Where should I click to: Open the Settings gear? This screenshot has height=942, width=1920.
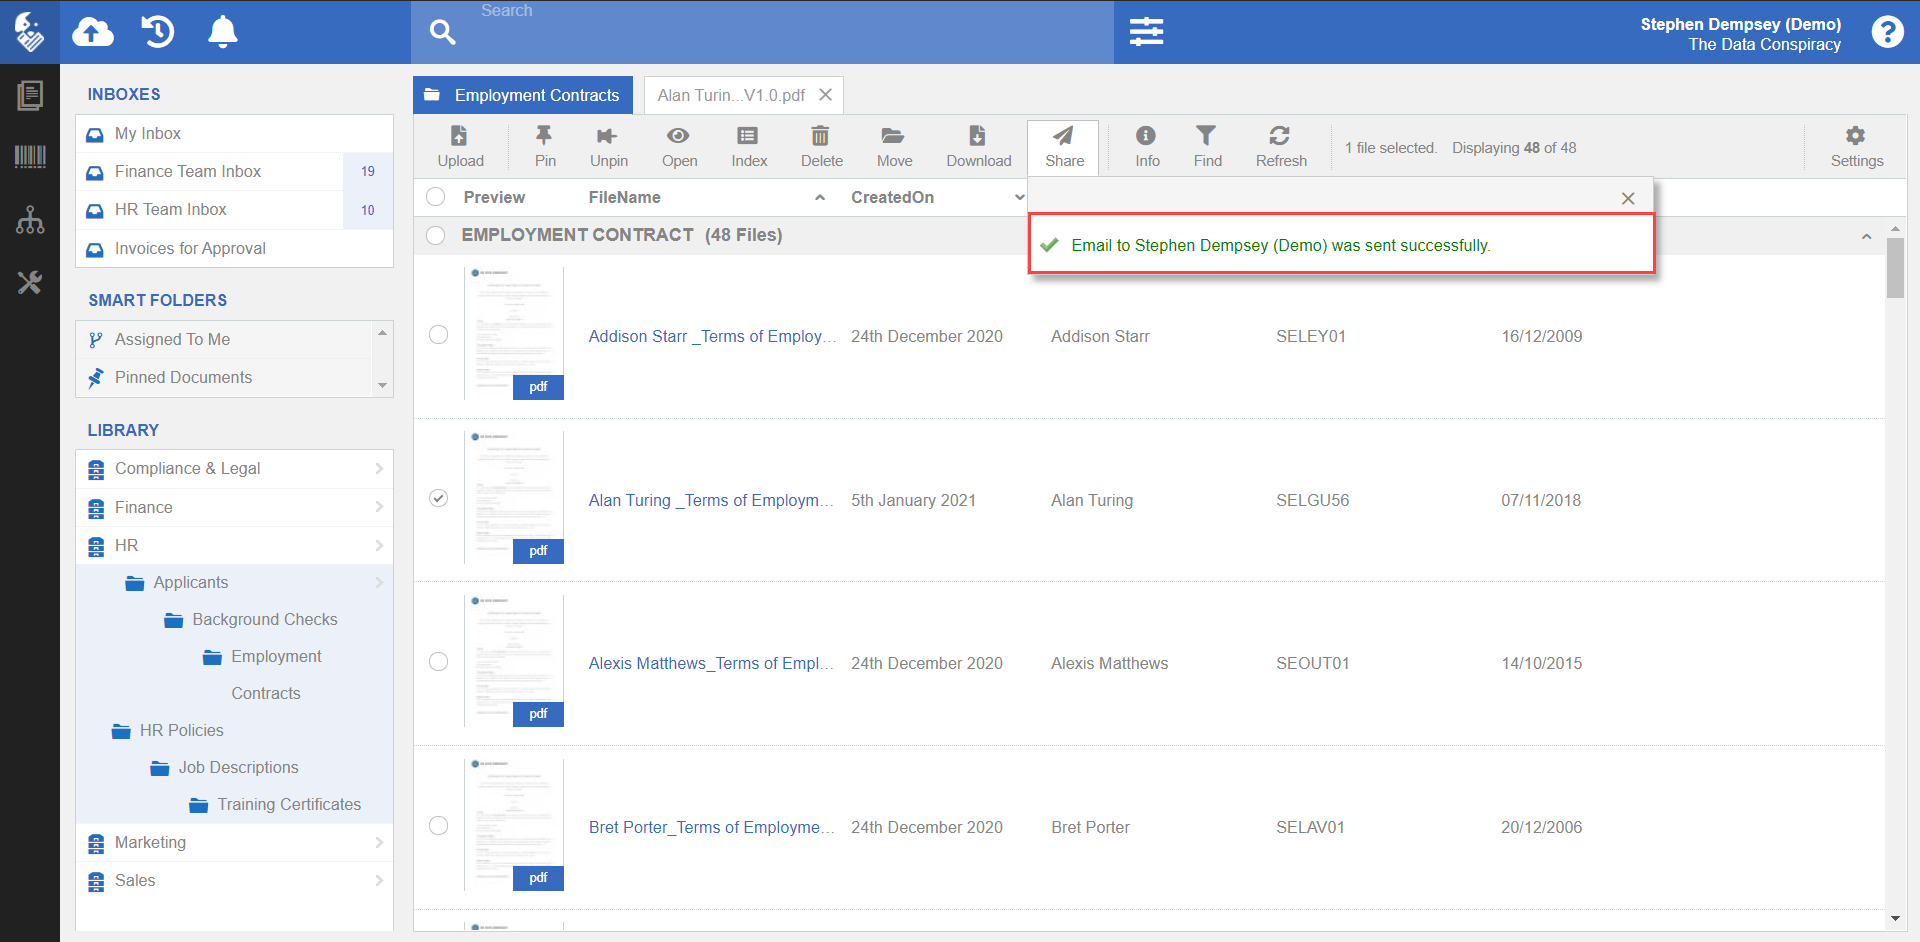(x=1856, y=147)
